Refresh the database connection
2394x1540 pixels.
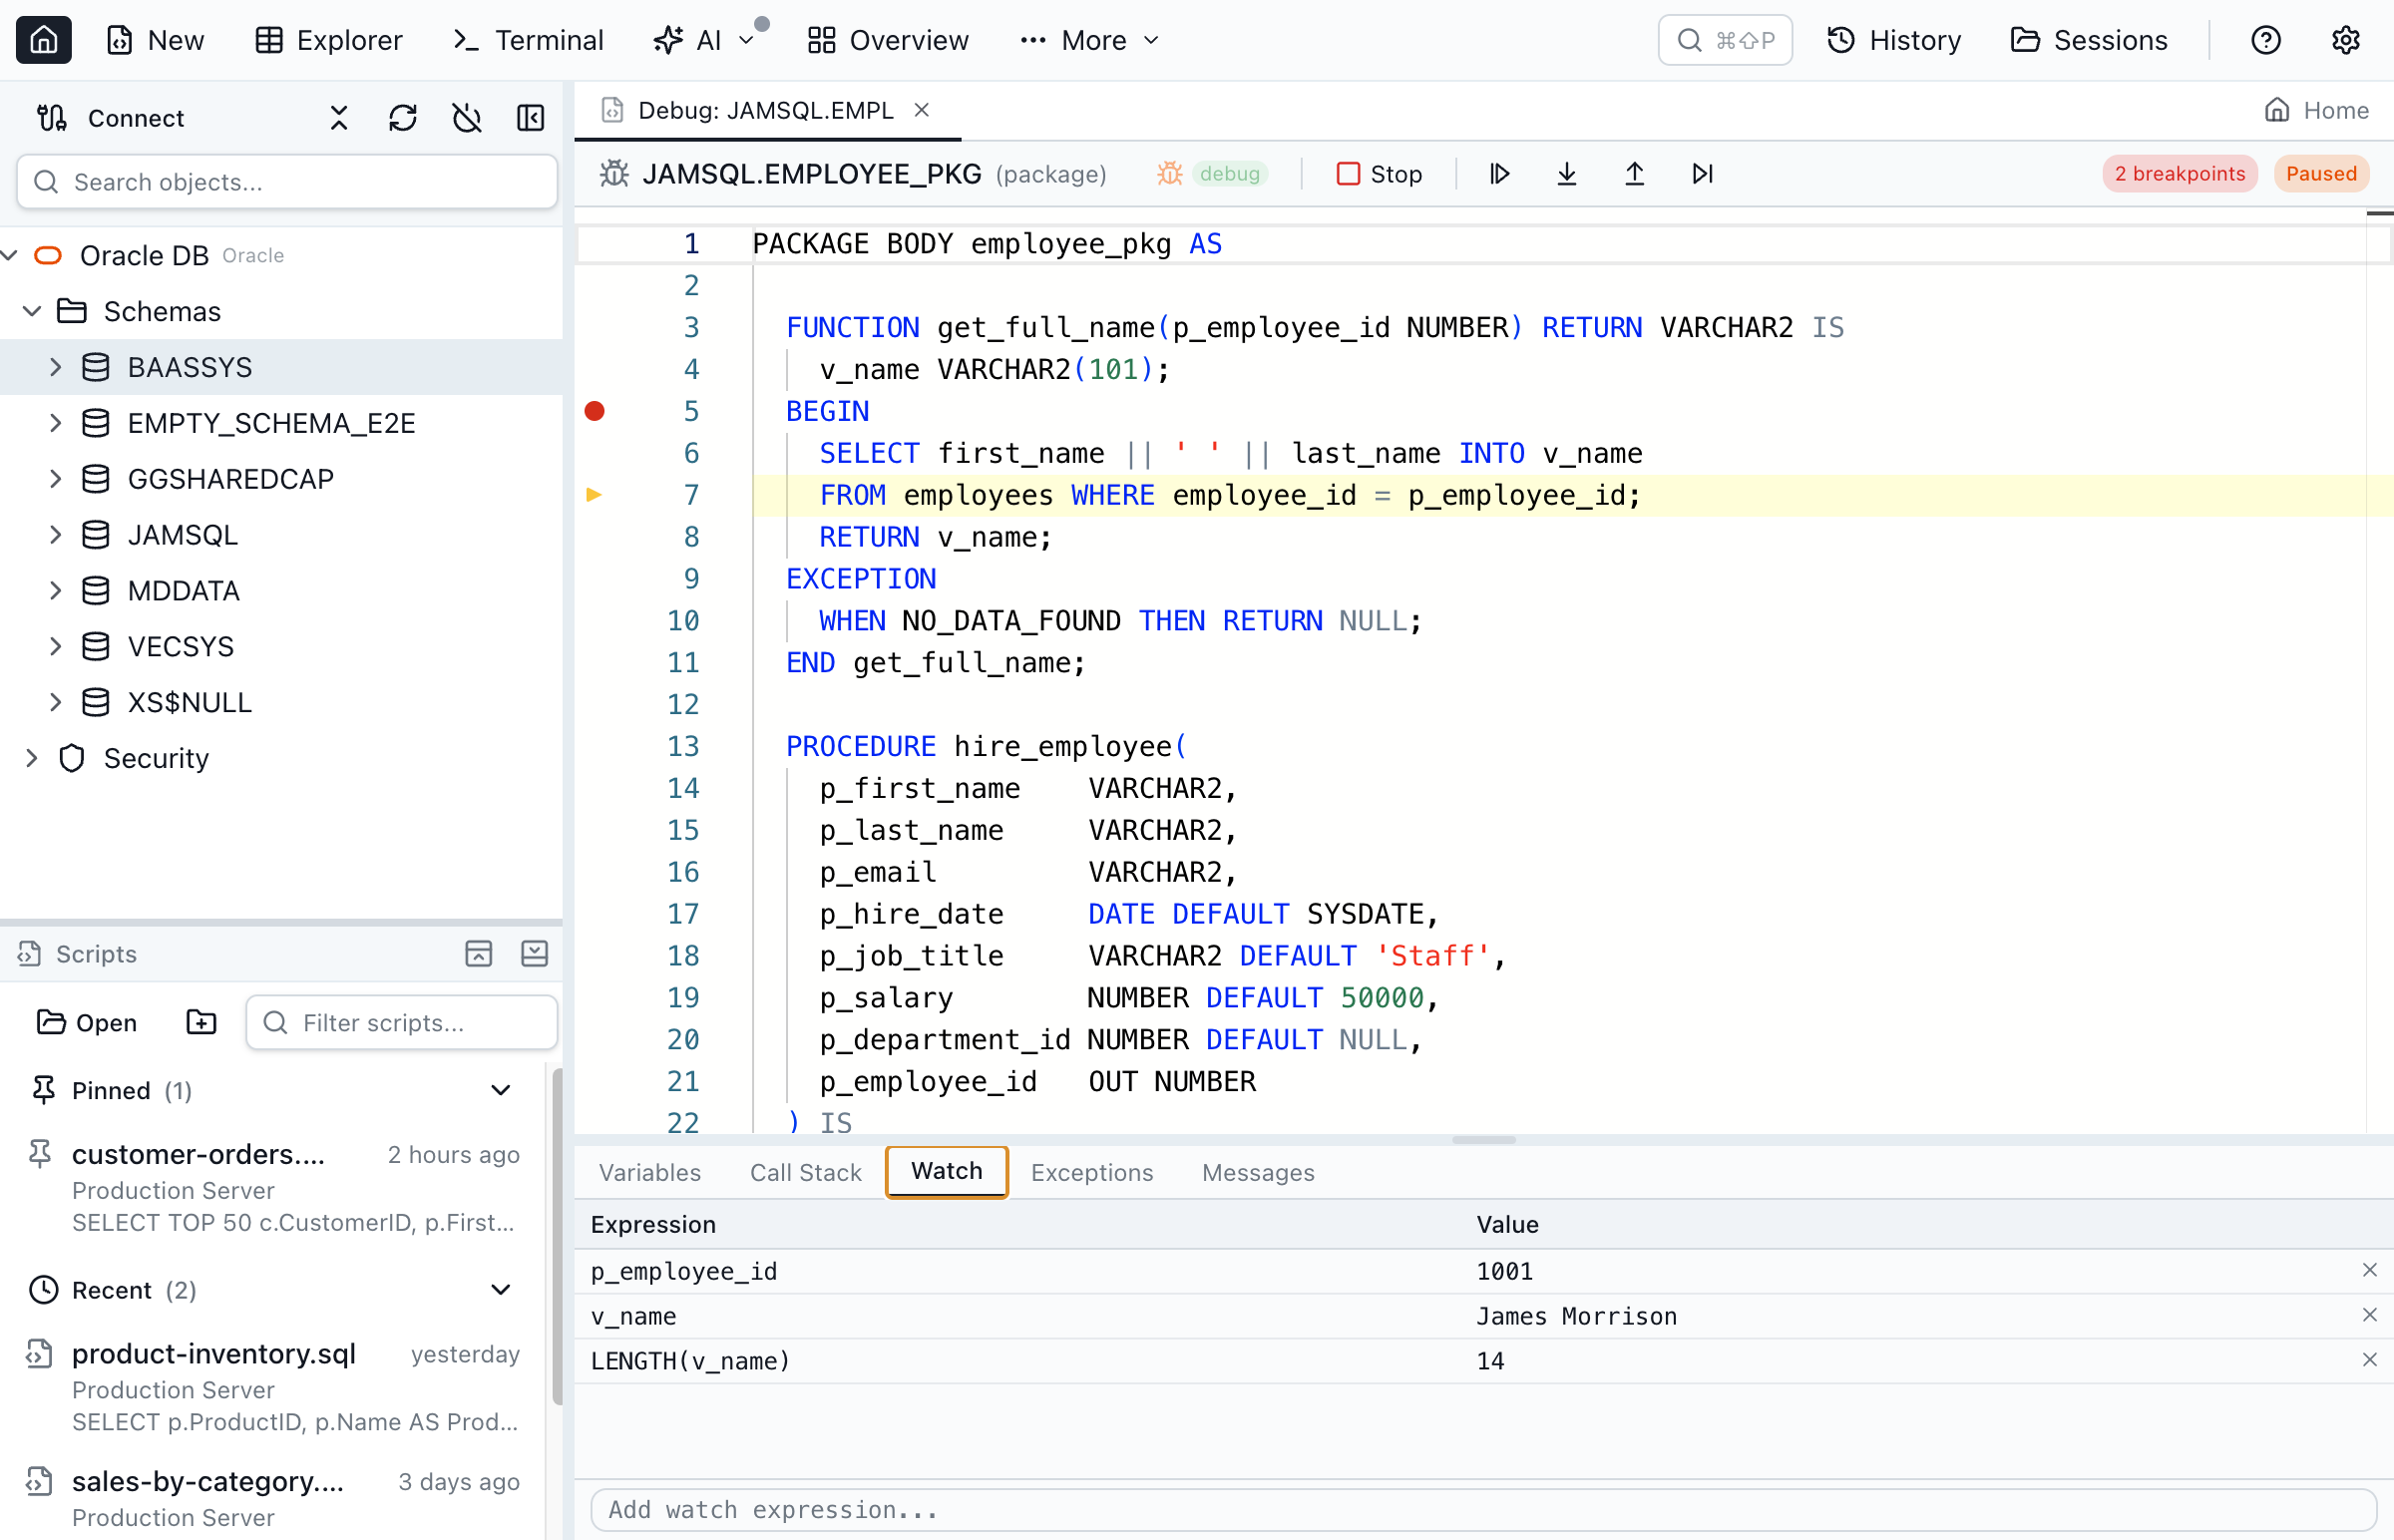[402, 117]
